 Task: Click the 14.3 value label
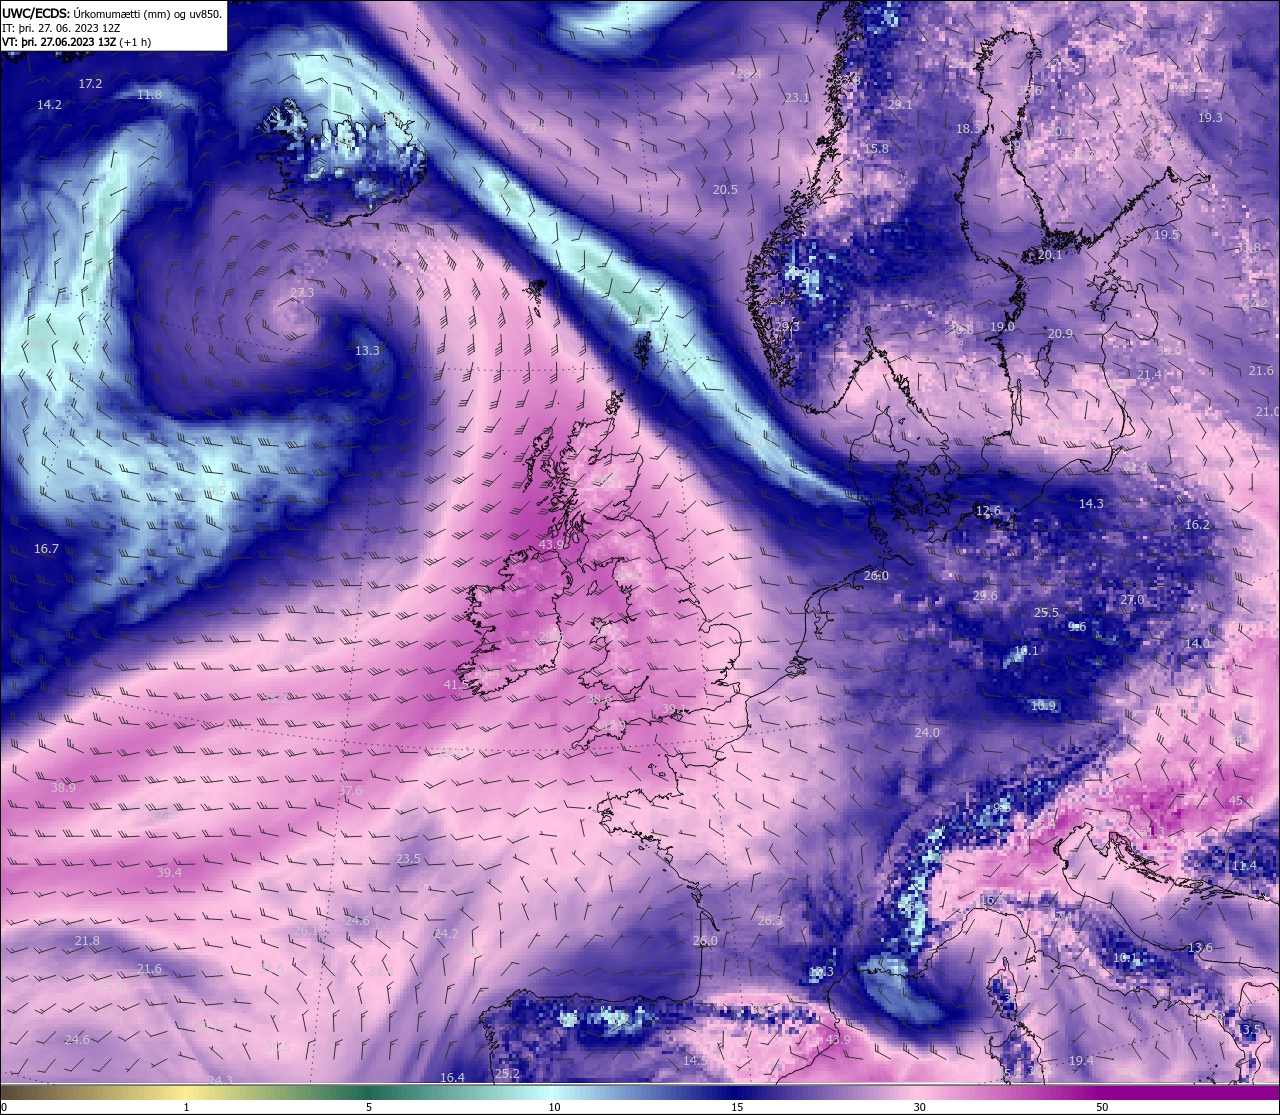1091,504
